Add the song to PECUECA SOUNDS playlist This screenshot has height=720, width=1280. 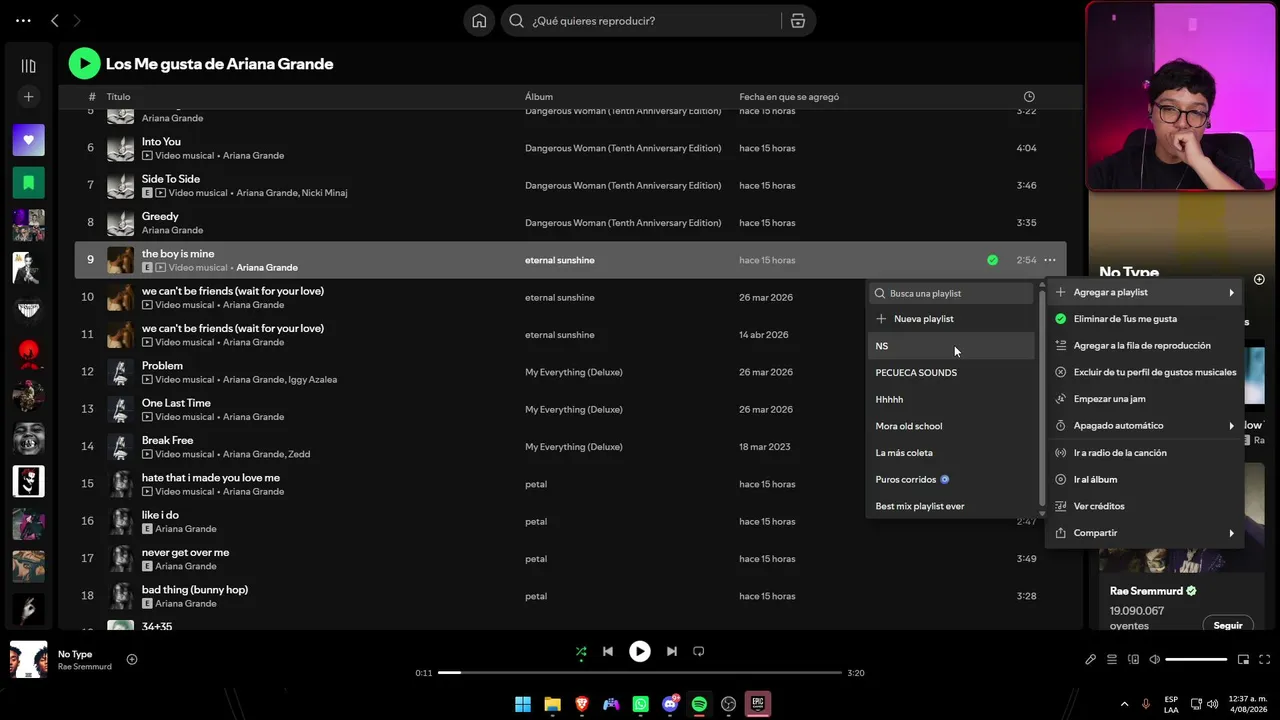coord(951,373)
